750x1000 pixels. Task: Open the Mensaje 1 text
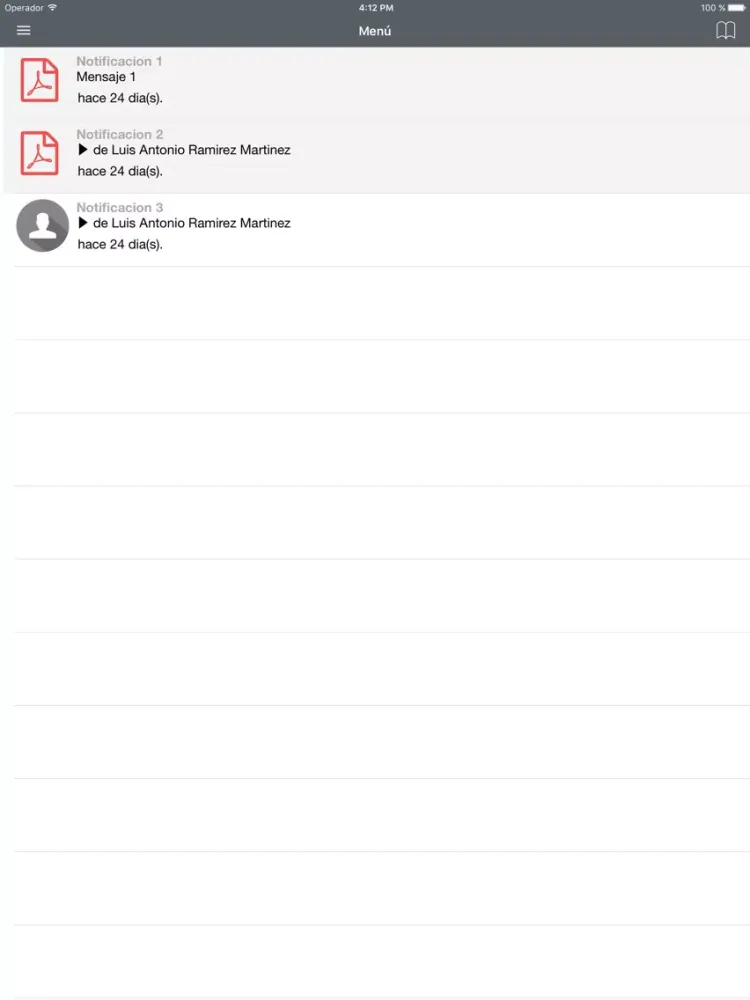106,77
